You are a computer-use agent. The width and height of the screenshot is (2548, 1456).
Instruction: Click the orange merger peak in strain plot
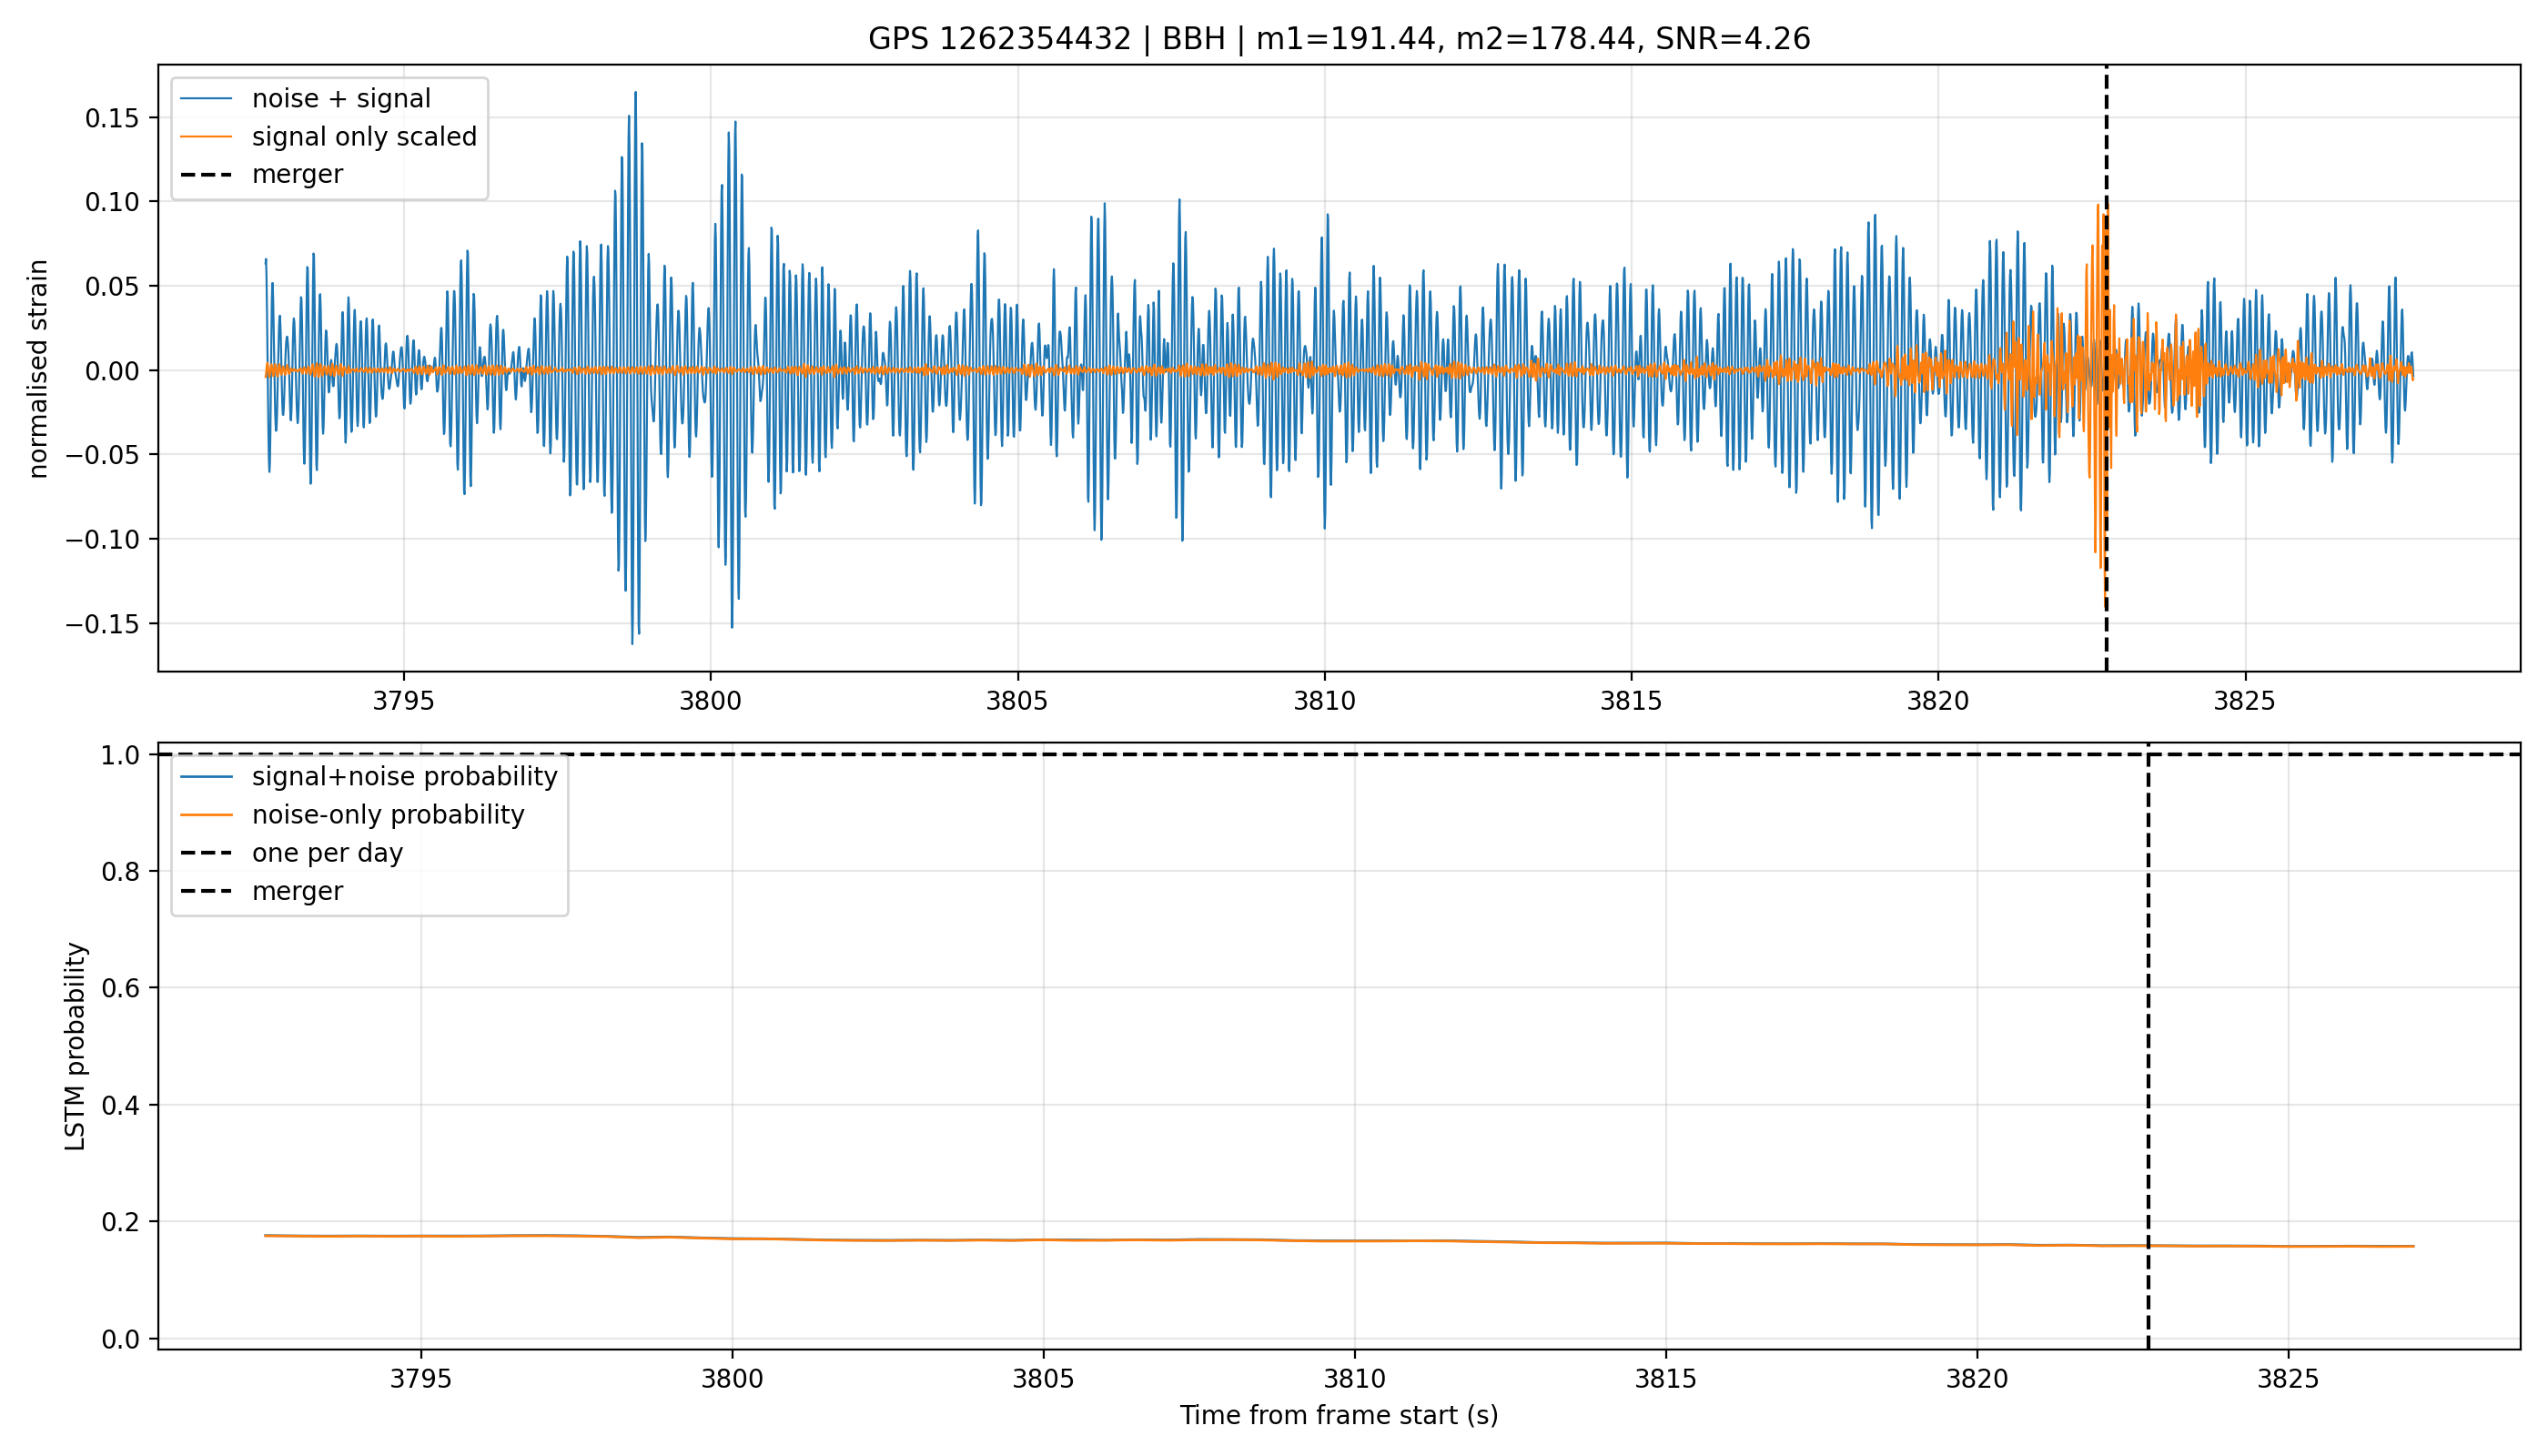coord(2098,206)
